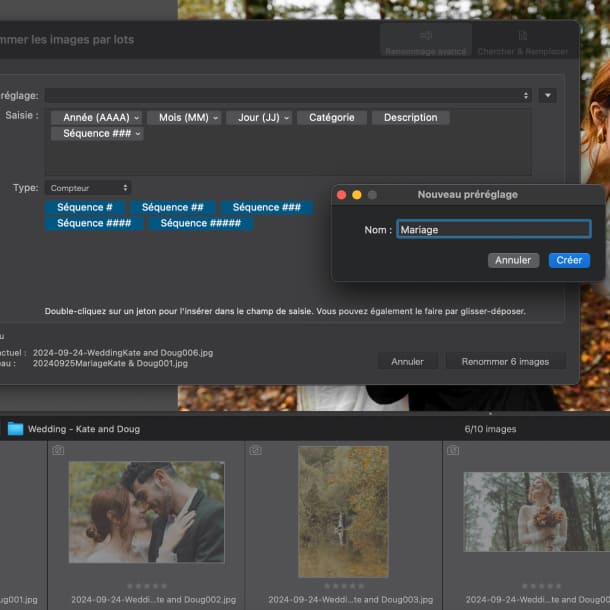610x610 pixels.
Task: Click Renommer 6 images button
Action: tap(505, 361)
